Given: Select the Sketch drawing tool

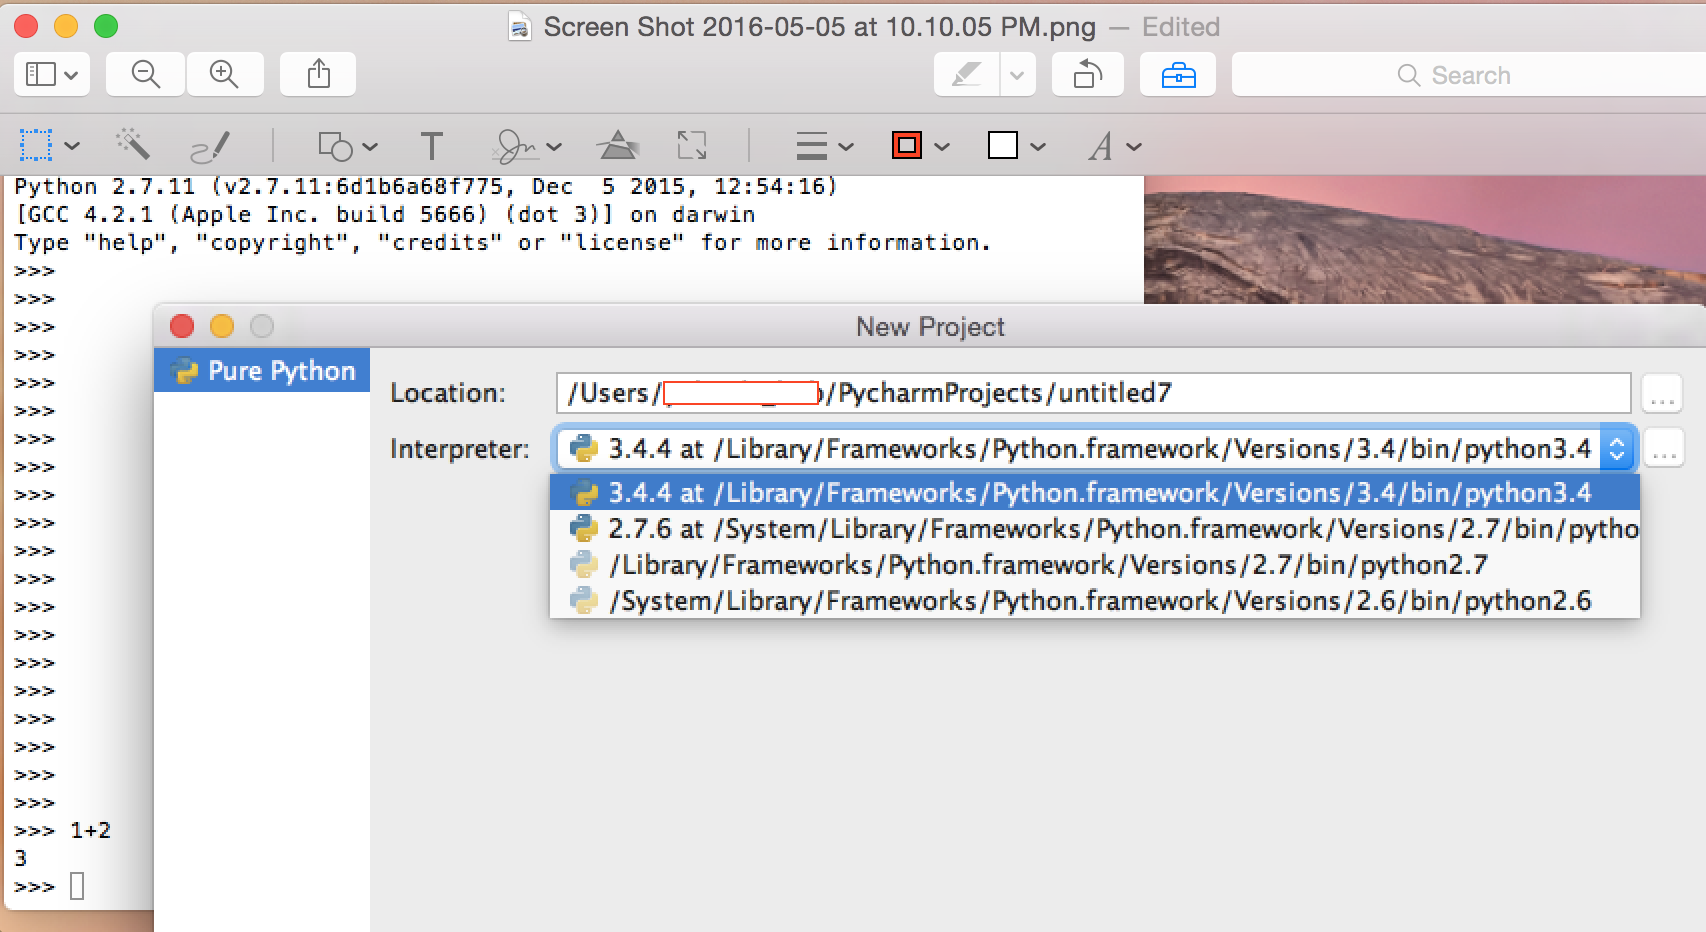Looking at the screenshot, I should tap(210, 146).
